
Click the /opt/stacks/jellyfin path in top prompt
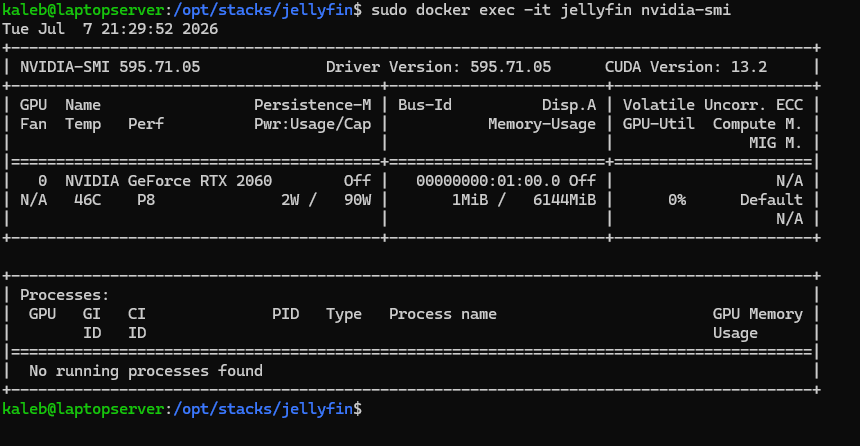click(x=263, y=10)
